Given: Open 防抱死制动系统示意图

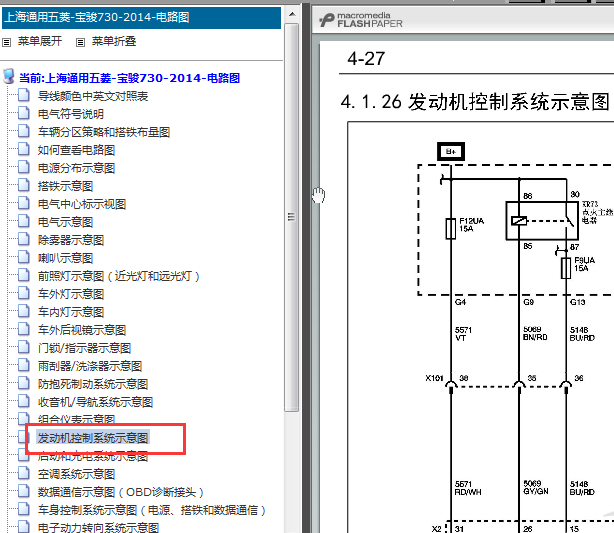Looking at the screenshot, I should 93,384.
